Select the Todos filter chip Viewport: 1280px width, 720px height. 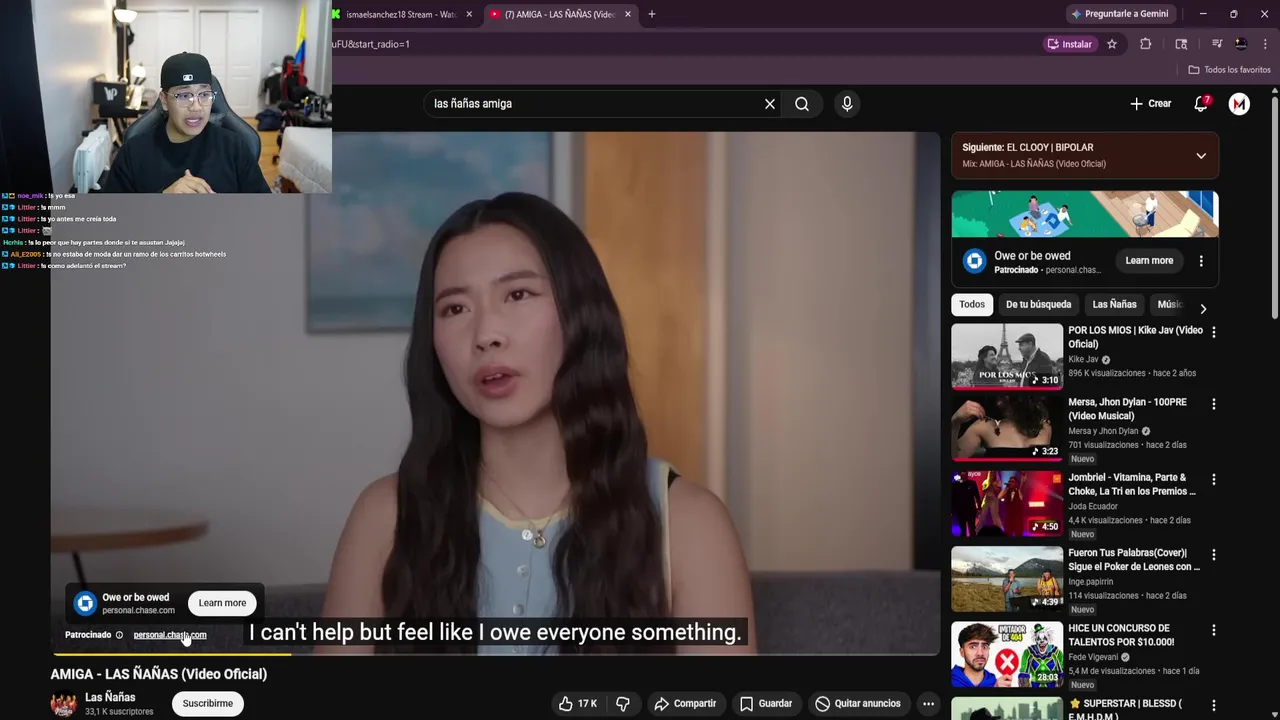click(x=972, y=305)
